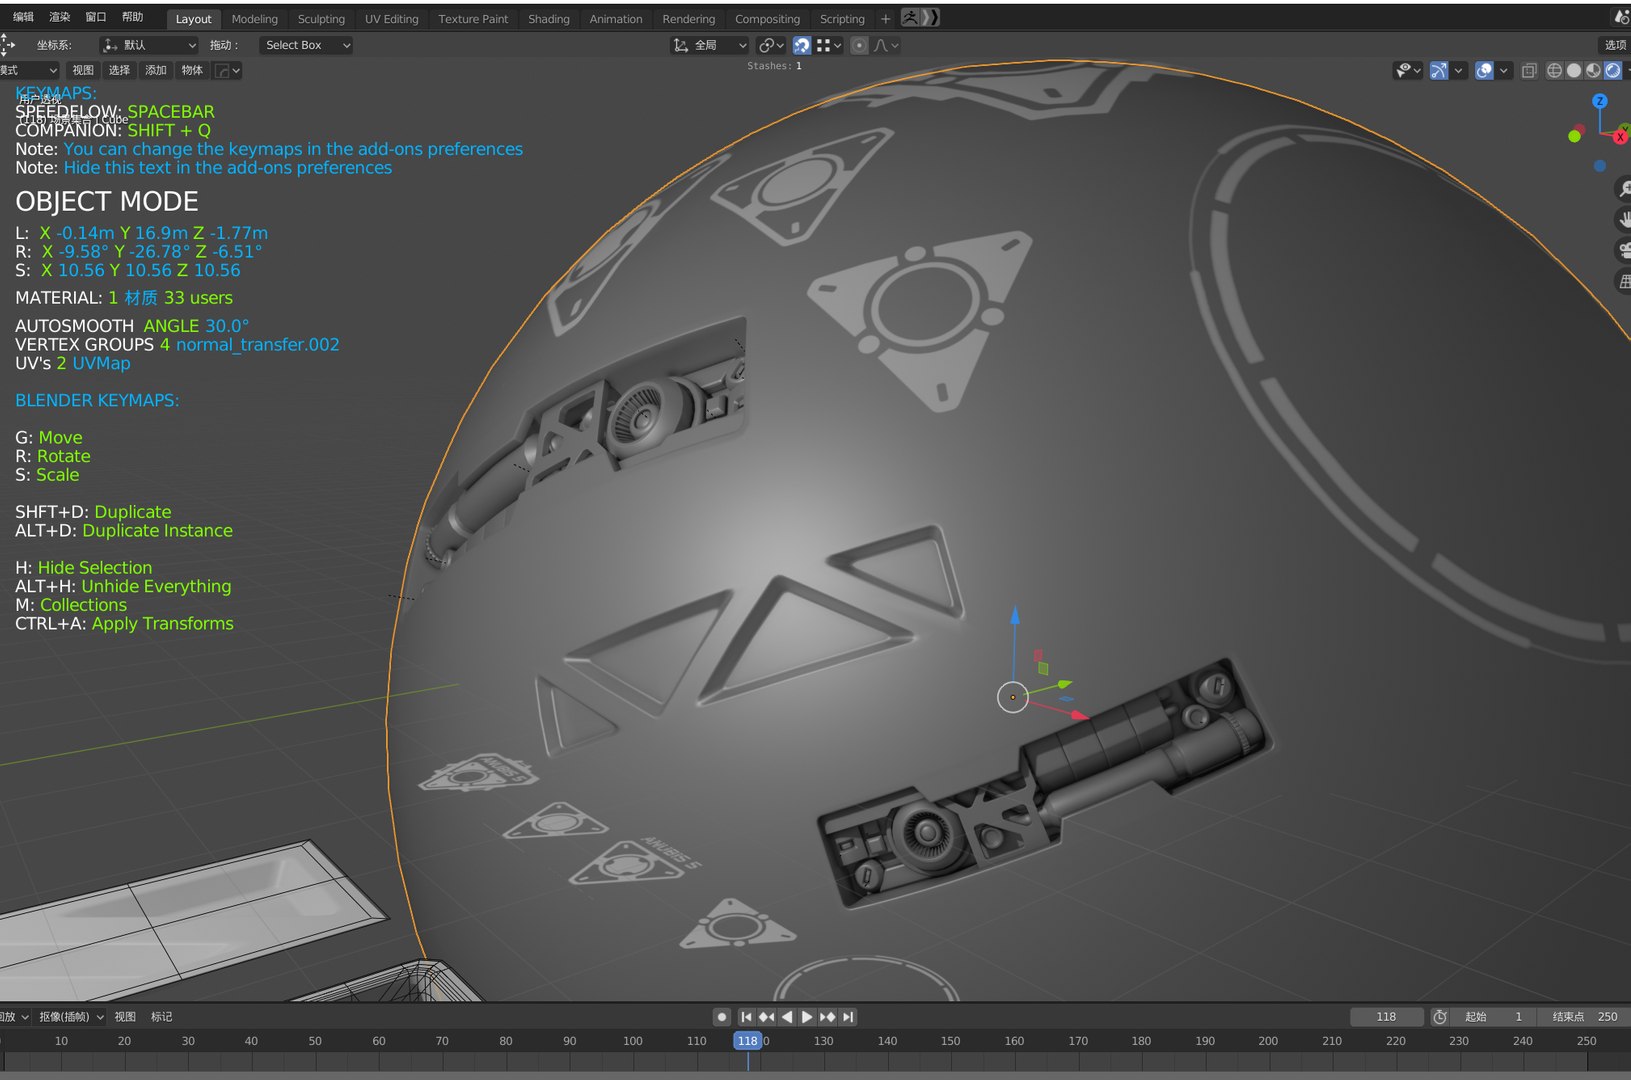Image resolution: width=1631 pixels, height=1080 pixels.
Task: Click the GoZ figure icon in the top bar
Action: pos(910,17)
